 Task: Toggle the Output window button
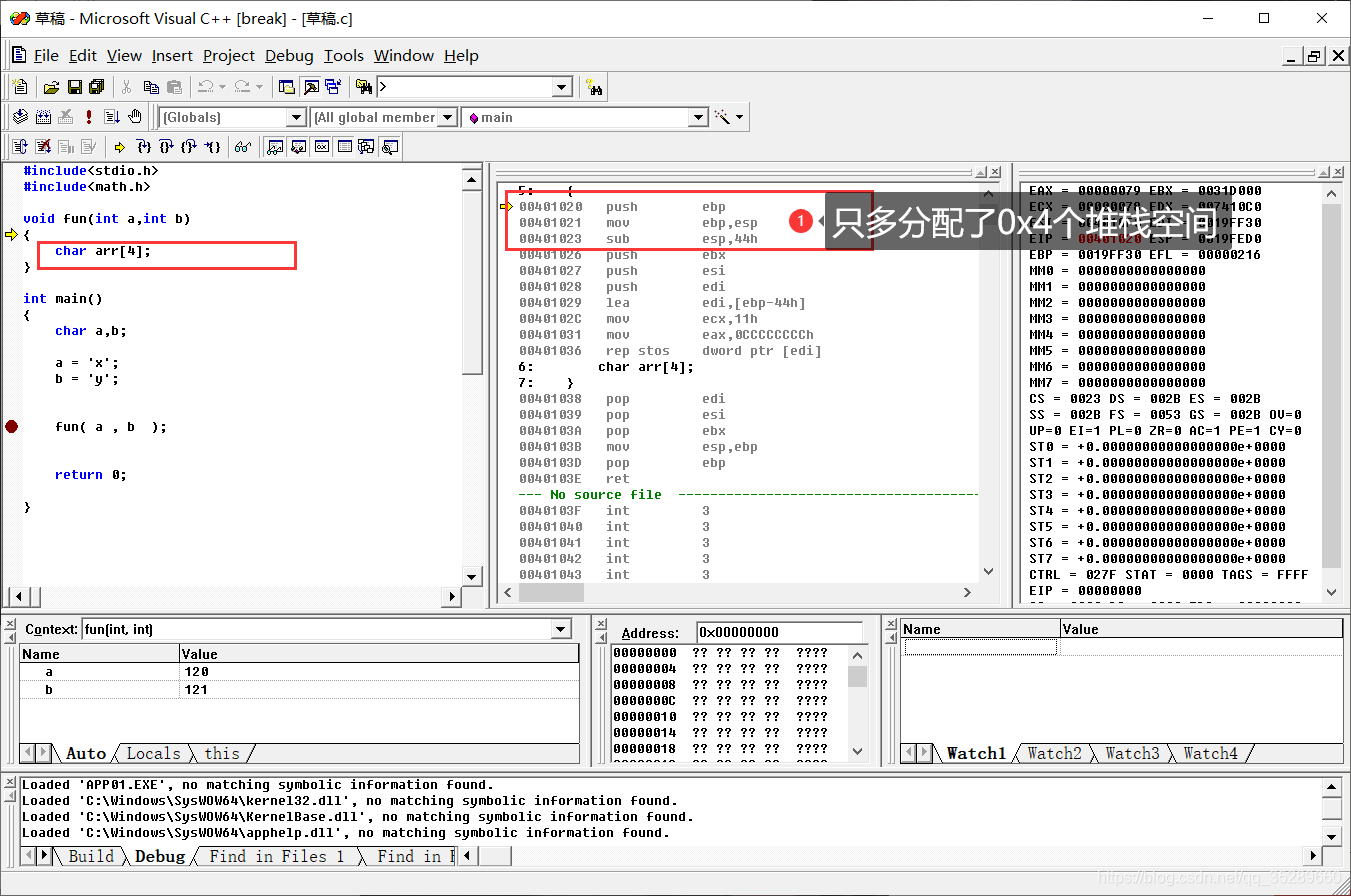(x=310, y=87)
